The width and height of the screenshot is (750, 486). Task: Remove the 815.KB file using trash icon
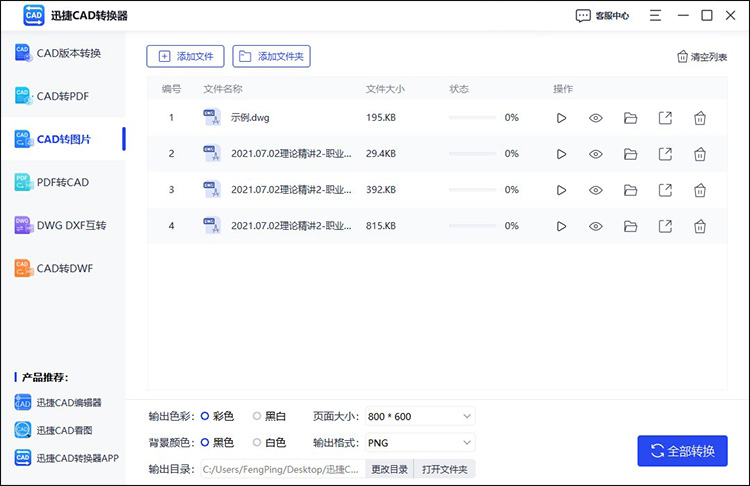[700, 226]
